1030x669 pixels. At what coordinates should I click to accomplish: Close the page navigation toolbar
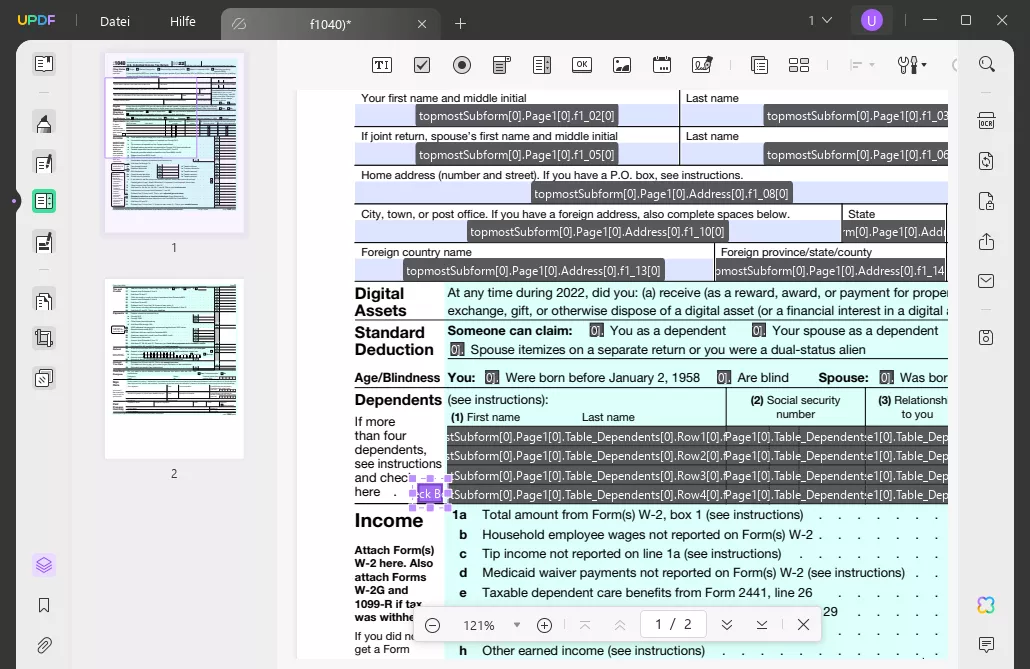803,624
